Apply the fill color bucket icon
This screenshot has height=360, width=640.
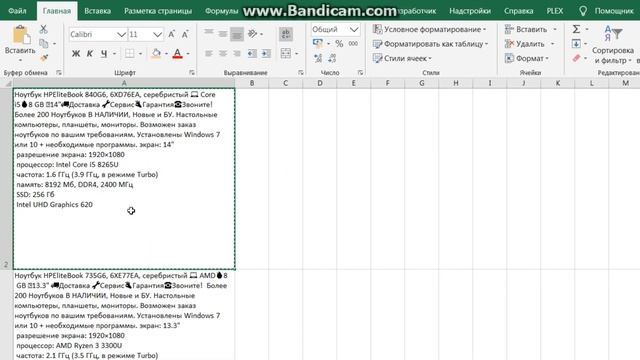coord(156,53)
